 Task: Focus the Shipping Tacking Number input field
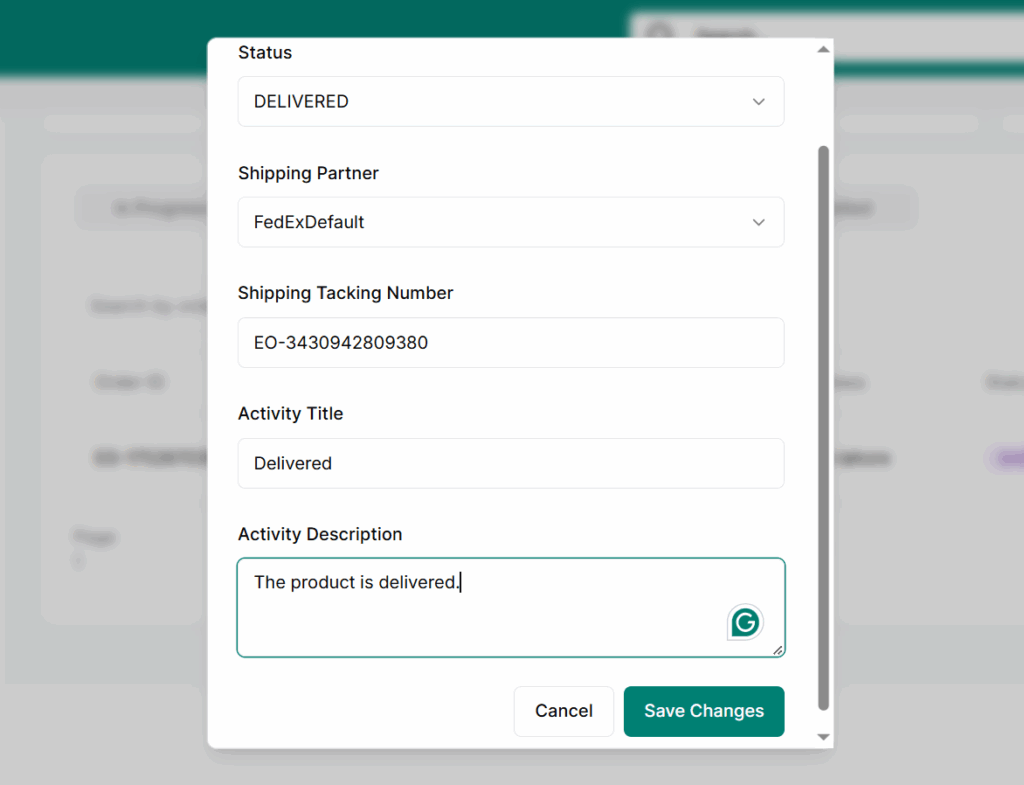click(x=510, y=343)
